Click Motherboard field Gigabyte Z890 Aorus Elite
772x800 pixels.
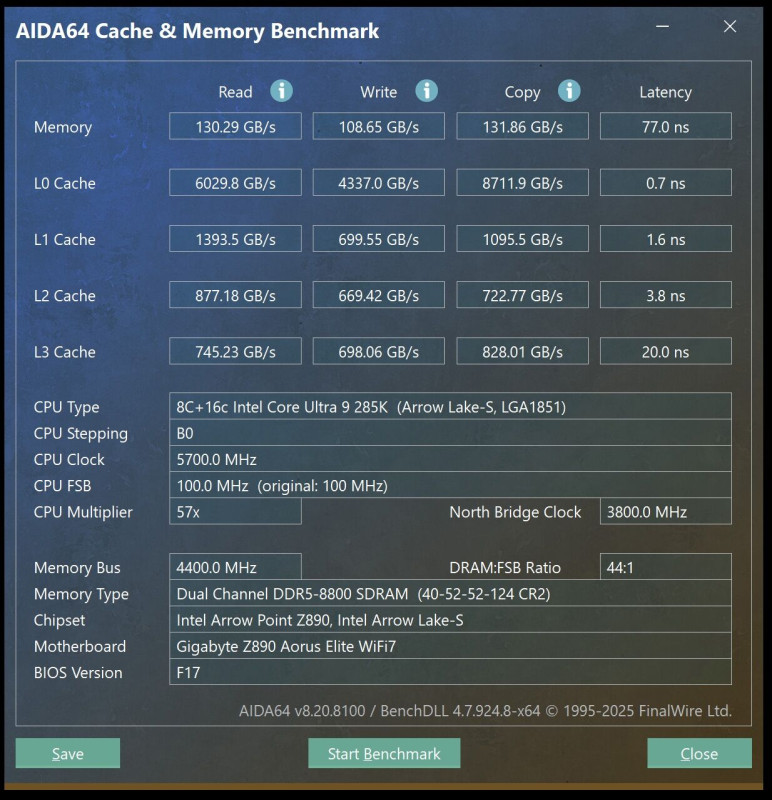pos(450,646)
